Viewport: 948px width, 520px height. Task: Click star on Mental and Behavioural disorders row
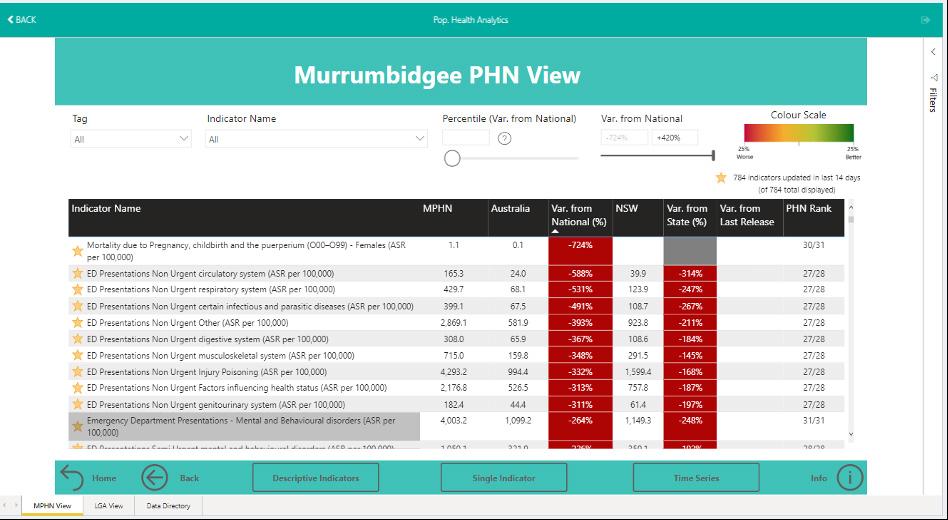click(77, 426)
